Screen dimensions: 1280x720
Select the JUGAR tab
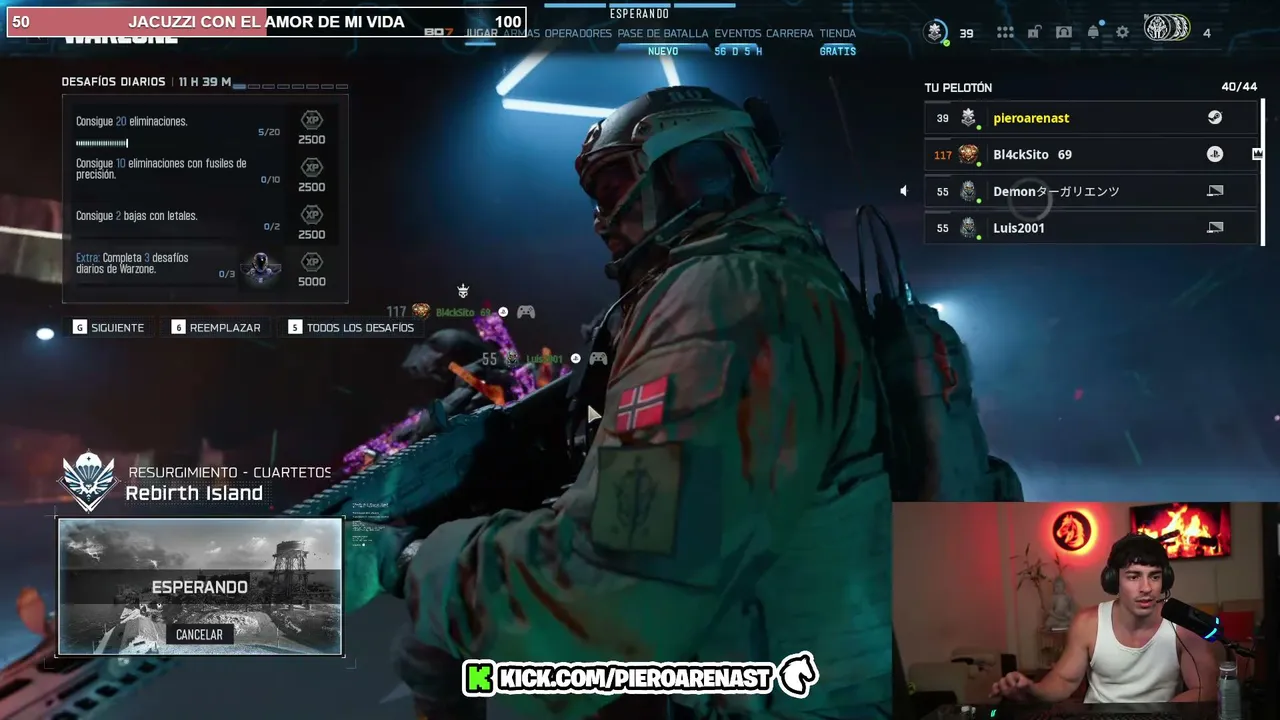tap(482, 33)
